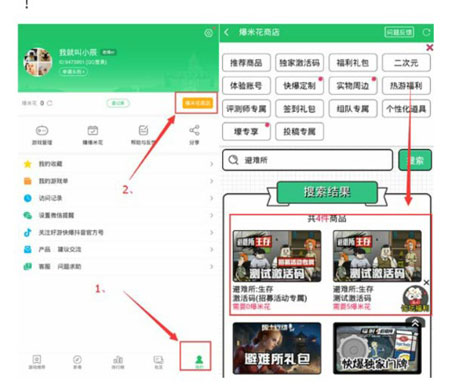This screenshot has width=450, height=388.
Task: Open 问题反馈 in store header
Action: pos(399,32)
